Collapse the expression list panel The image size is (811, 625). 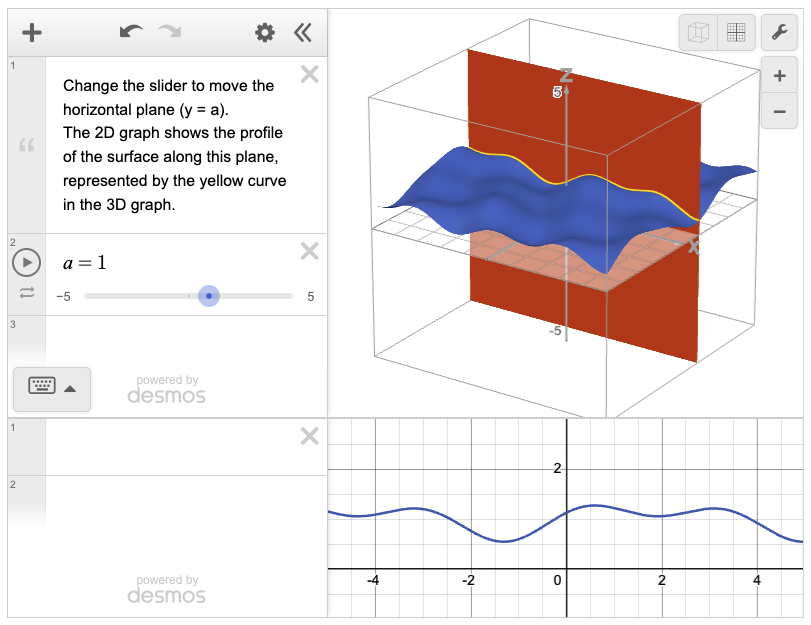click(303, 33)
